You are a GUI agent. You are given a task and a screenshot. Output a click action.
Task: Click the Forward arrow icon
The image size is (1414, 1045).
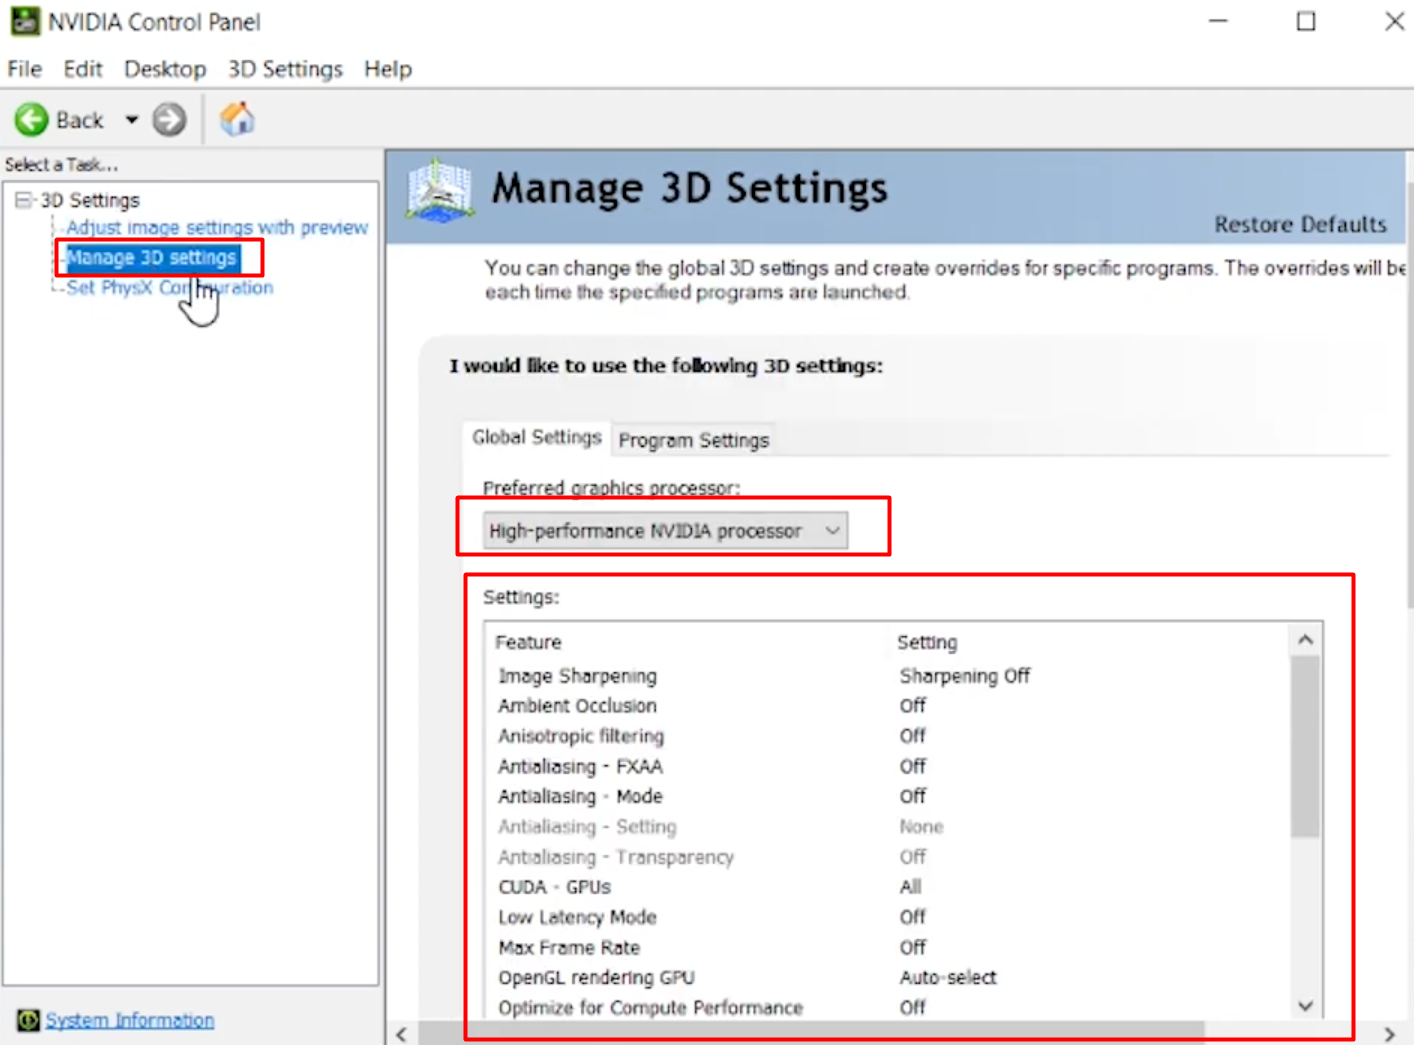[169, 120]
